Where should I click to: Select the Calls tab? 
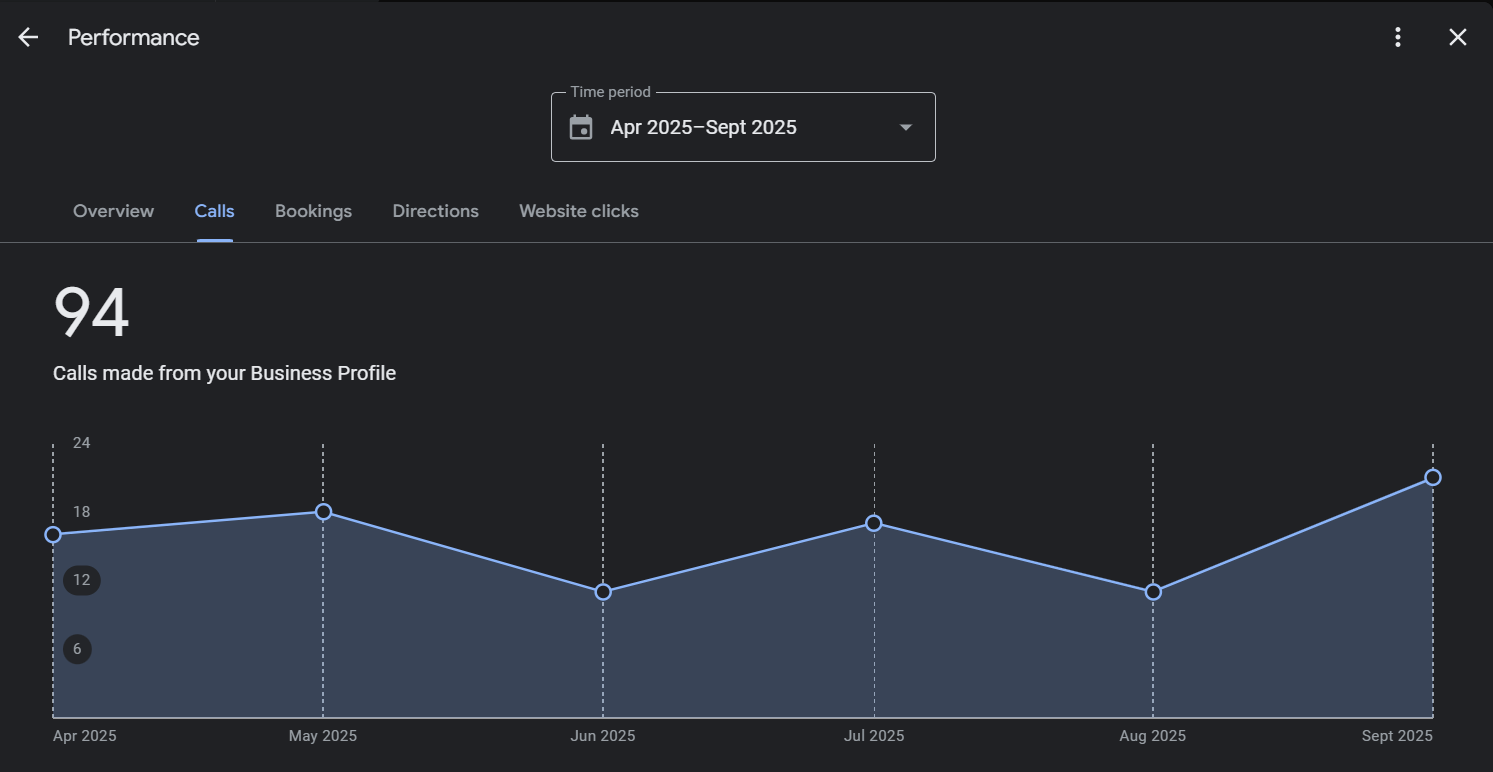214,211
